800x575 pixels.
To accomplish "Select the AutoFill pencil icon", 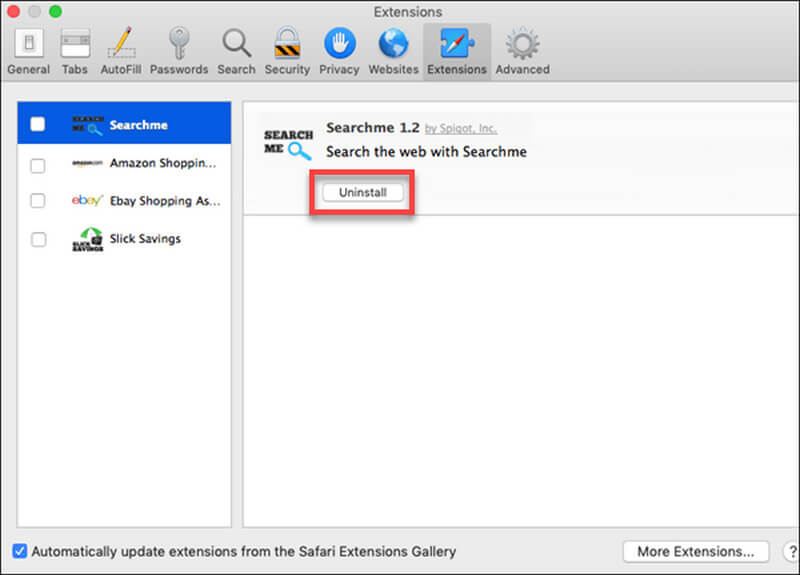I will pos(120,51).
